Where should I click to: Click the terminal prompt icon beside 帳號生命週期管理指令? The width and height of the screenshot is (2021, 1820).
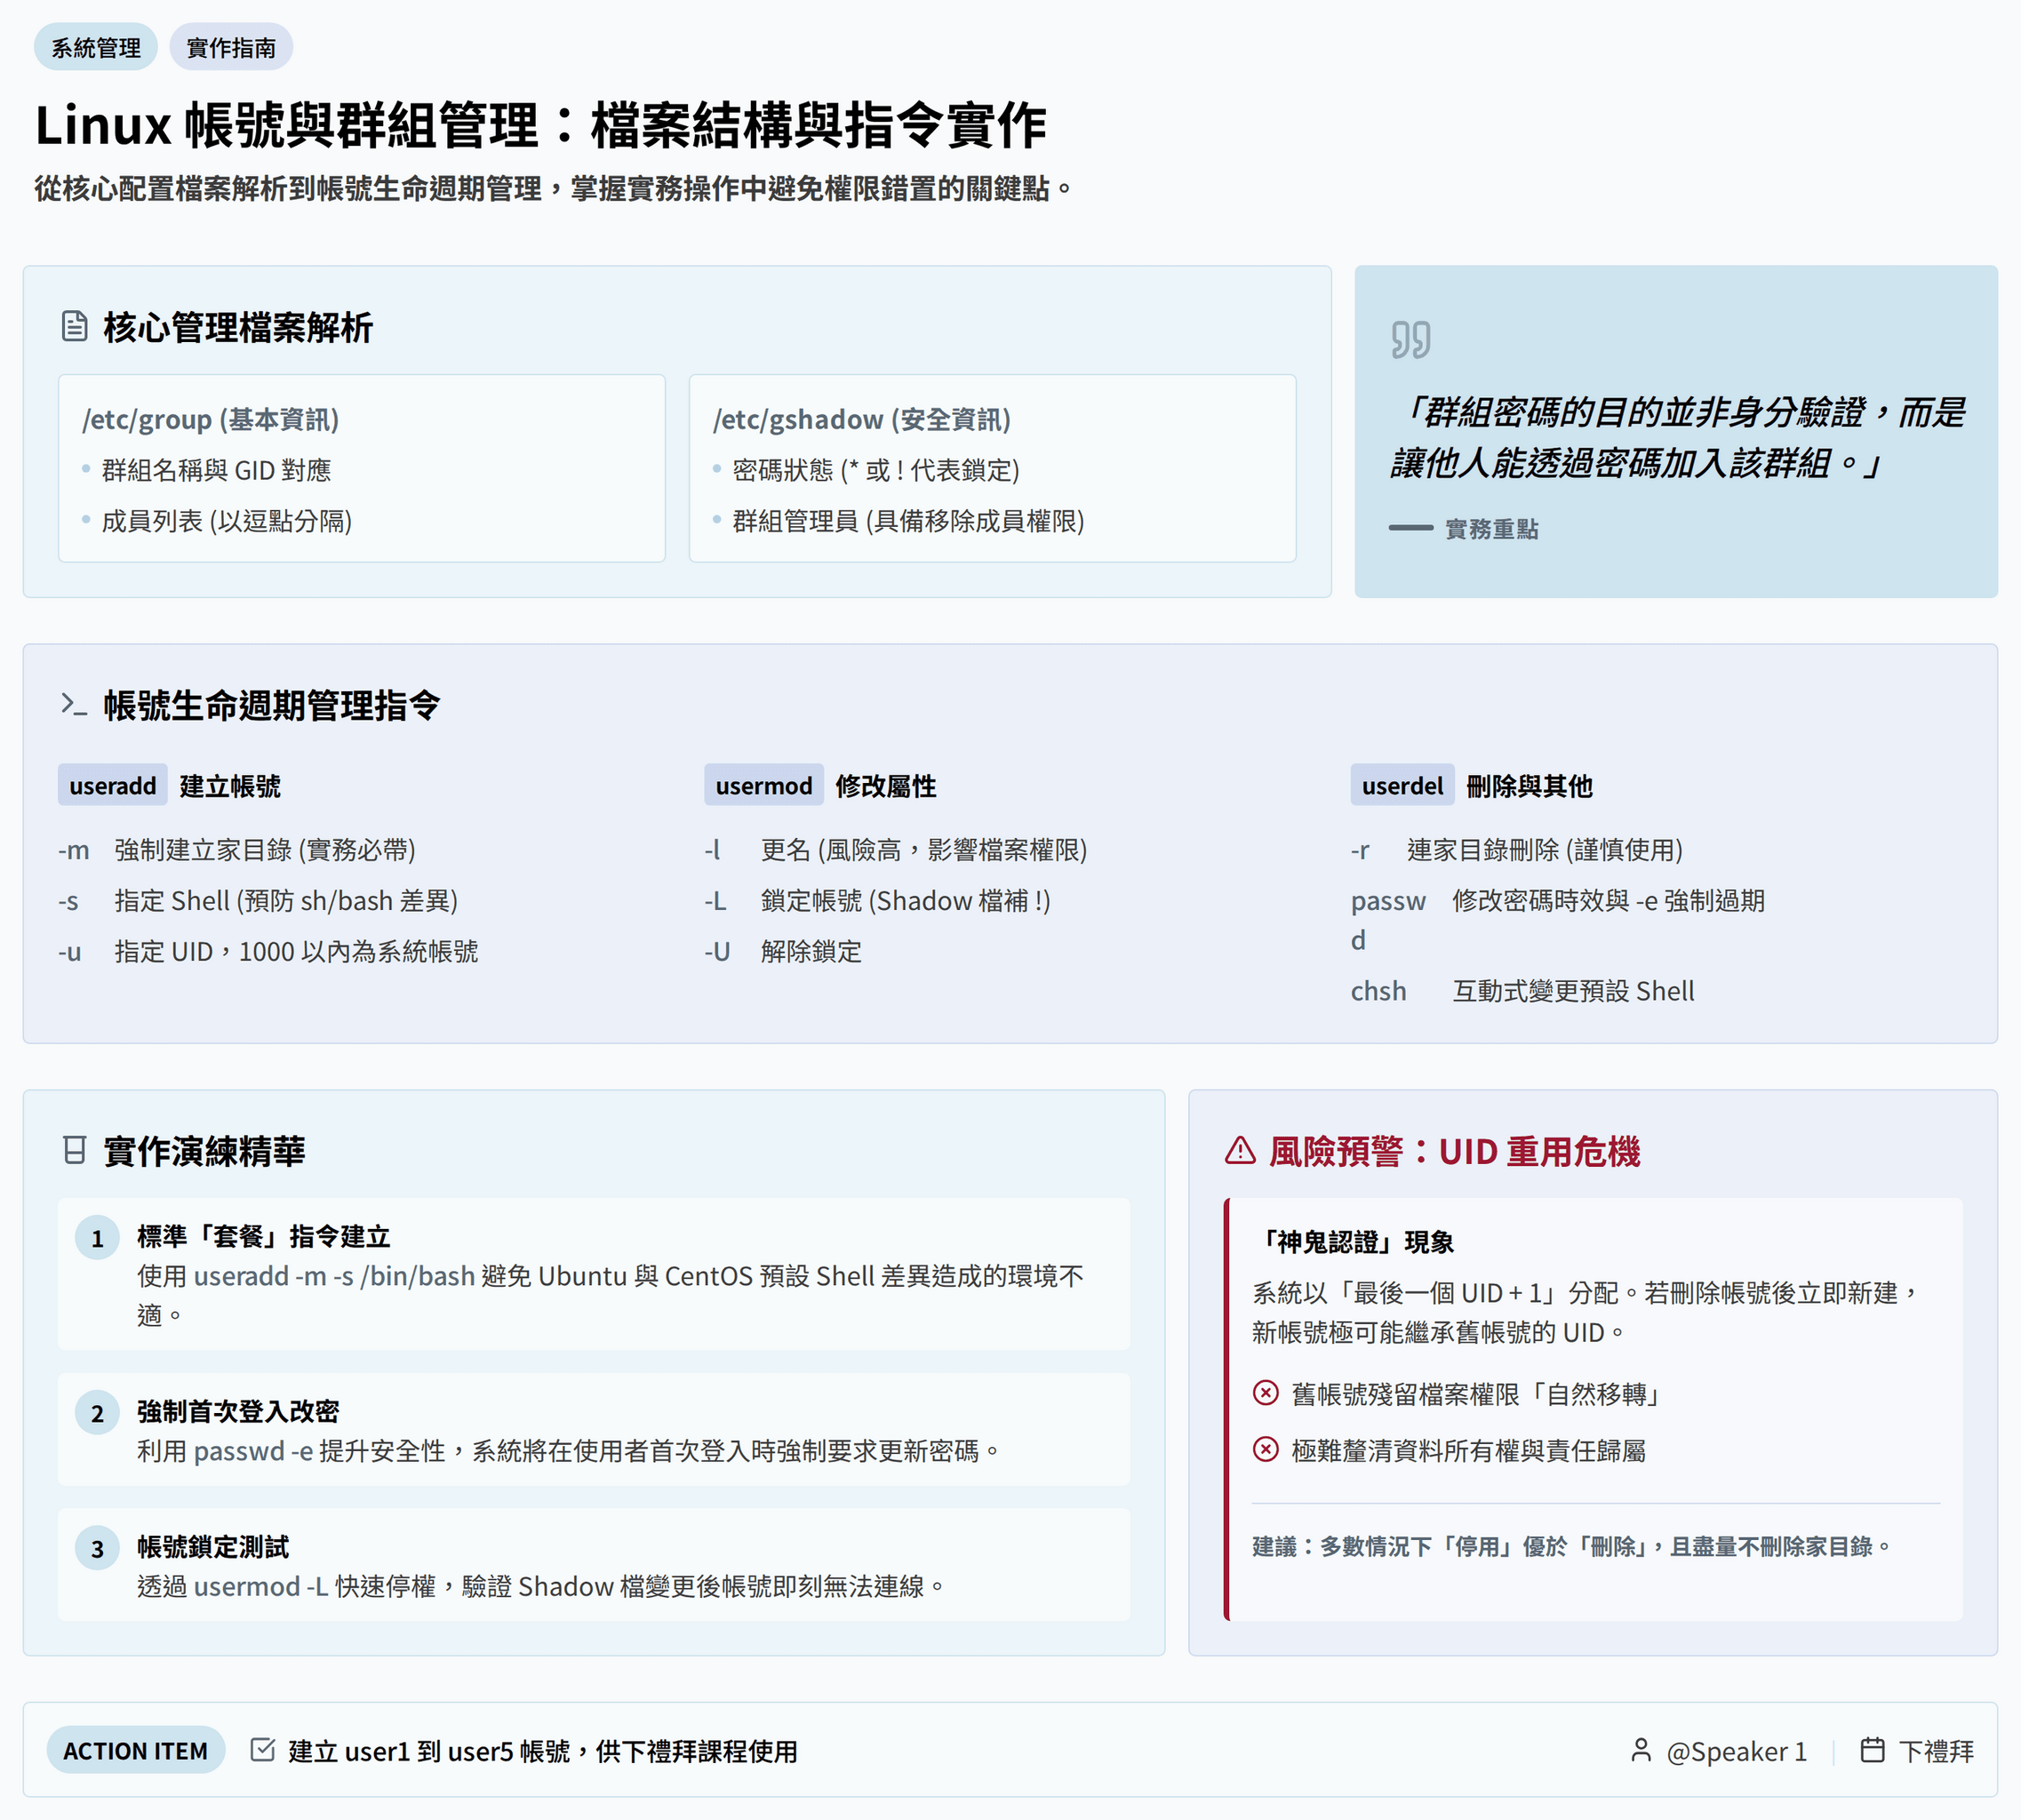[x=74, y=704]
